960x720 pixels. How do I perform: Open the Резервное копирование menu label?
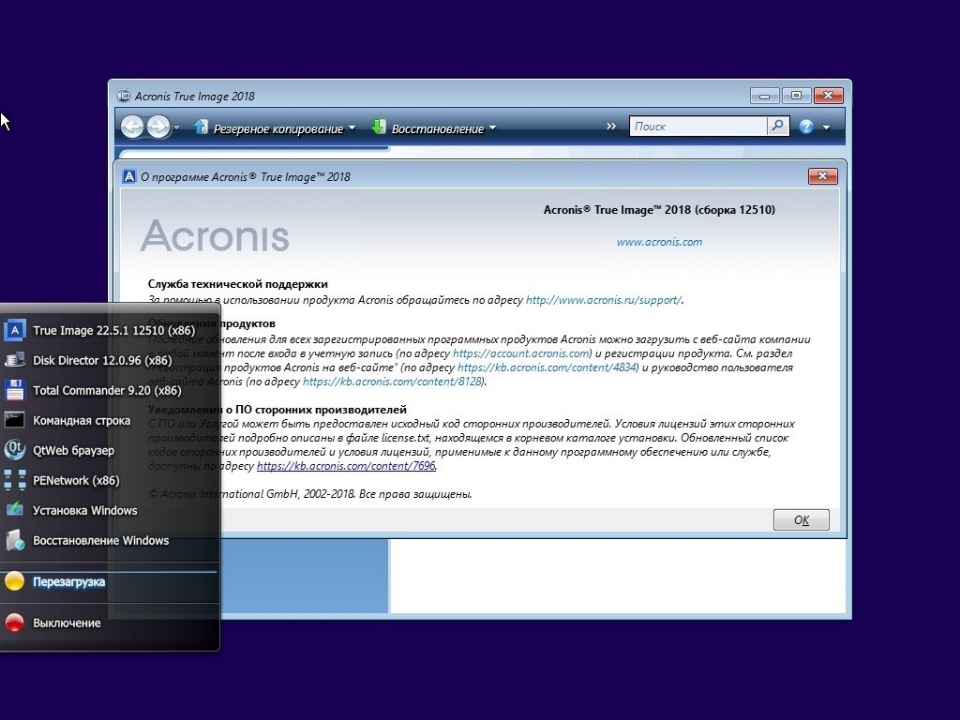(x=278, y=129)
